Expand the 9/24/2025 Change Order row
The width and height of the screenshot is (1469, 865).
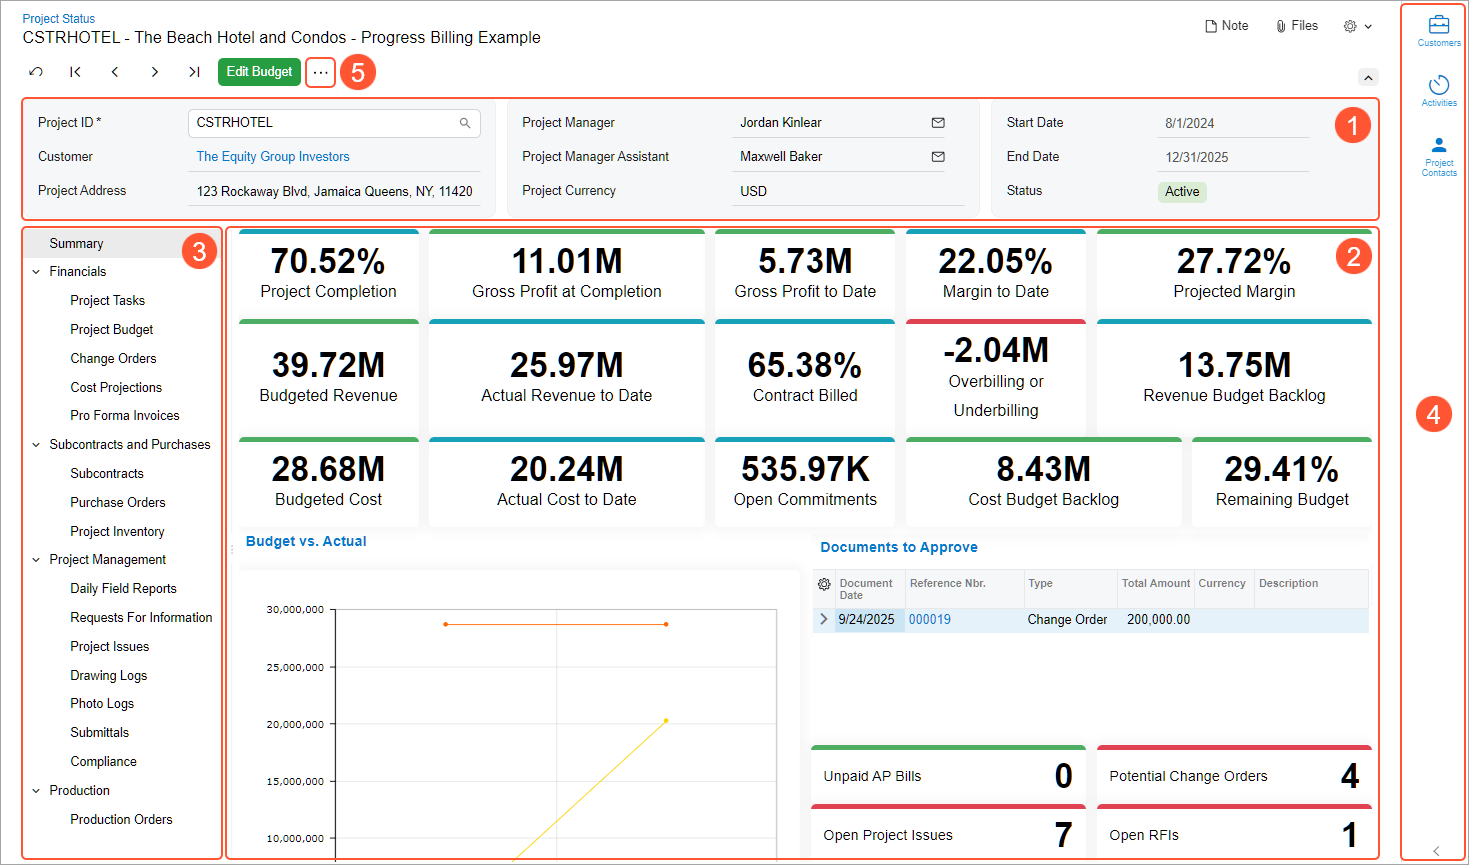coord(824,620)
